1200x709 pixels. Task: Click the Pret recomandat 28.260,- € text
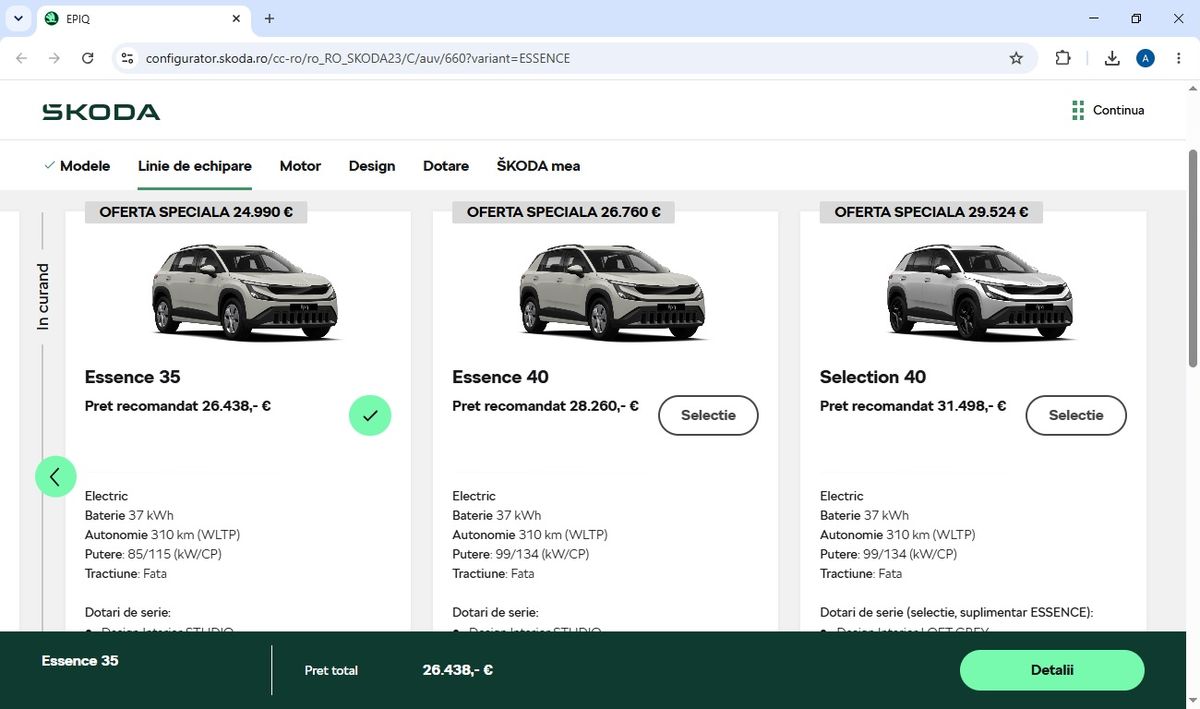[545, 406]
